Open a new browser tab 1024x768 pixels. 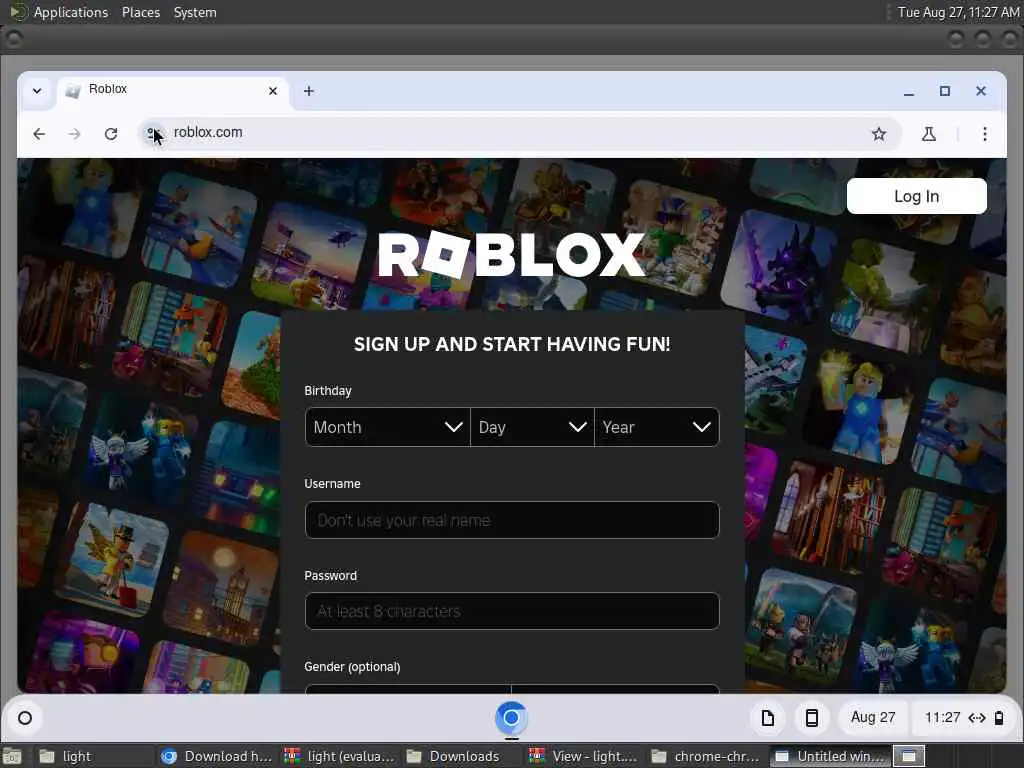pos(309,91)
